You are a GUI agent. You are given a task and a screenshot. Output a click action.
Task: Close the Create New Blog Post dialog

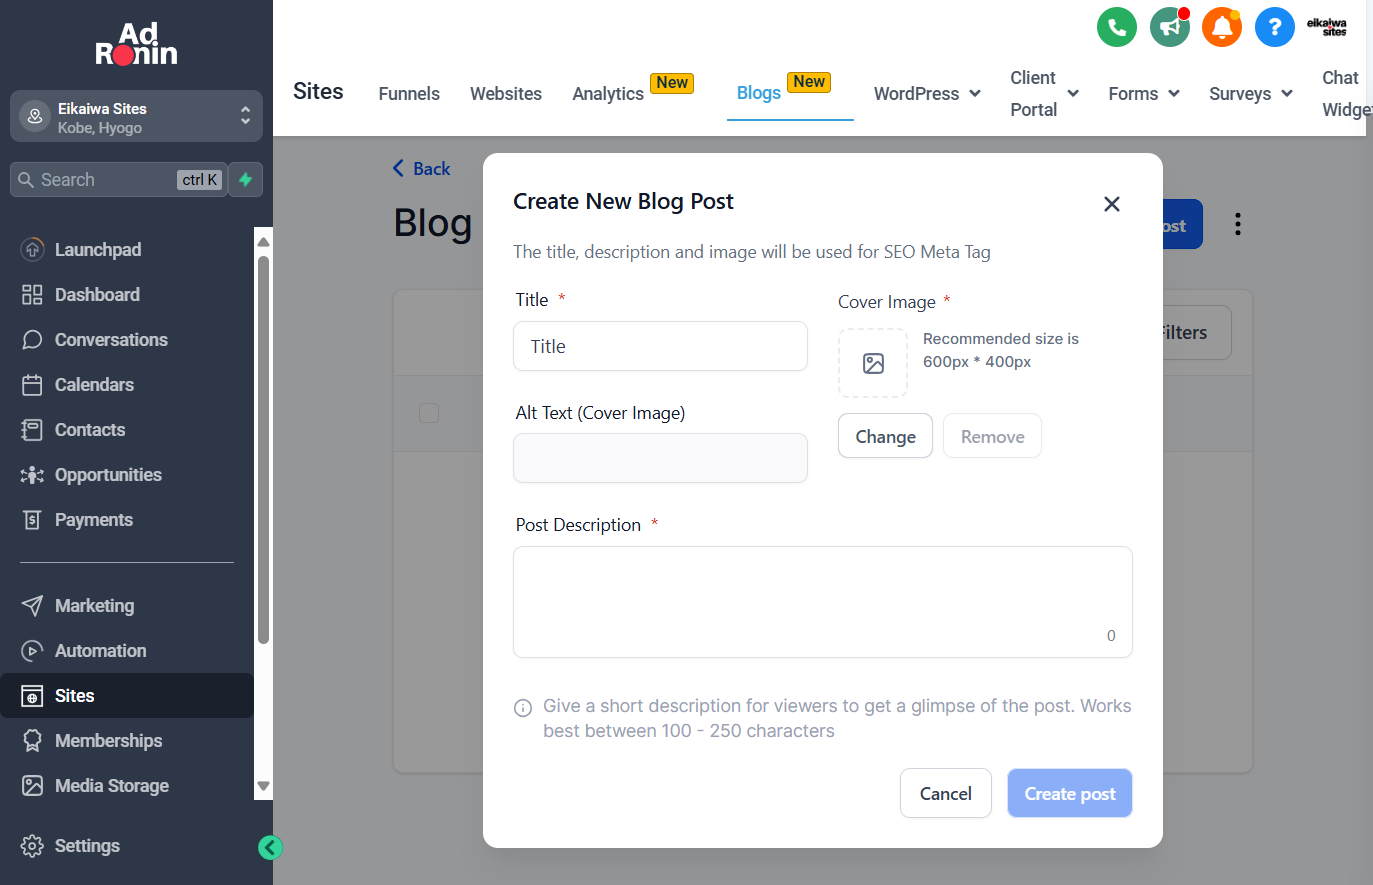click(x=1111, y=204)
